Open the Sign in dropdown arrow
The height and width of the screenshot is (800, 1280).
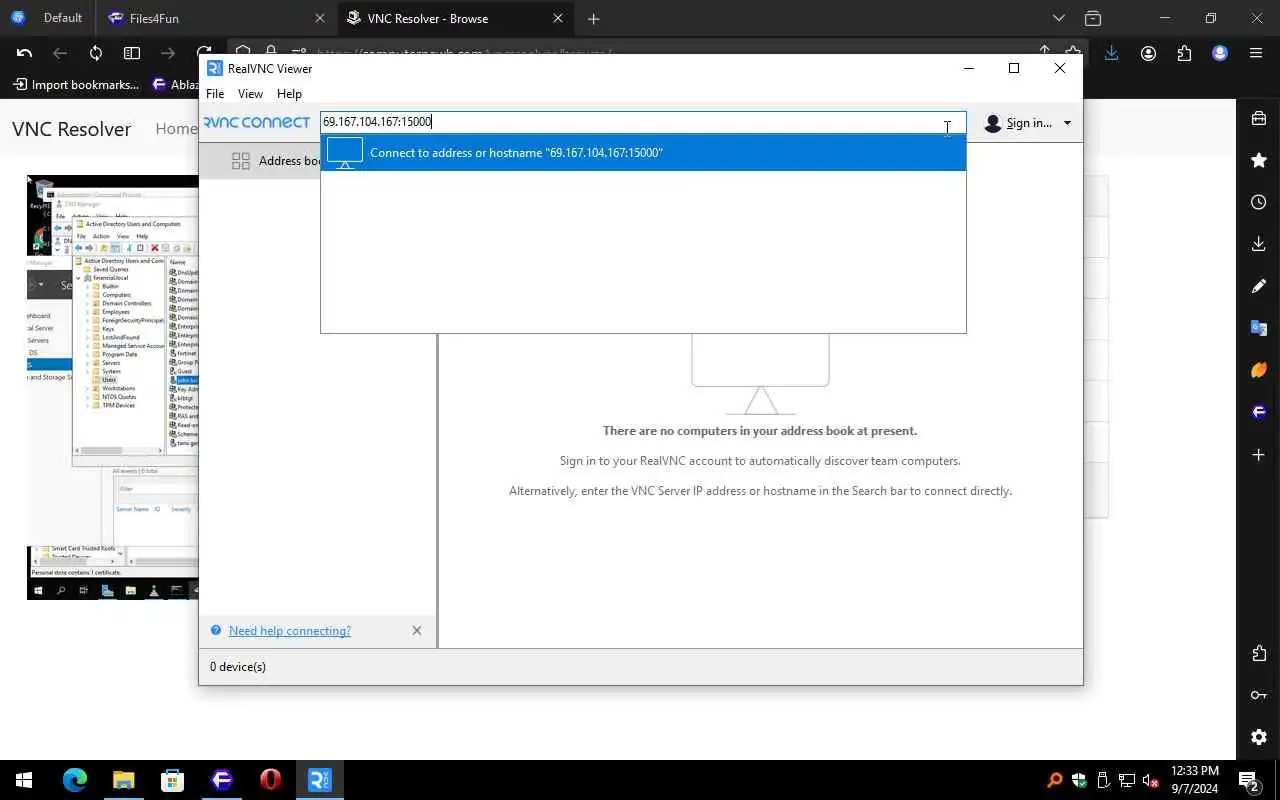(x=1067, y=123)
